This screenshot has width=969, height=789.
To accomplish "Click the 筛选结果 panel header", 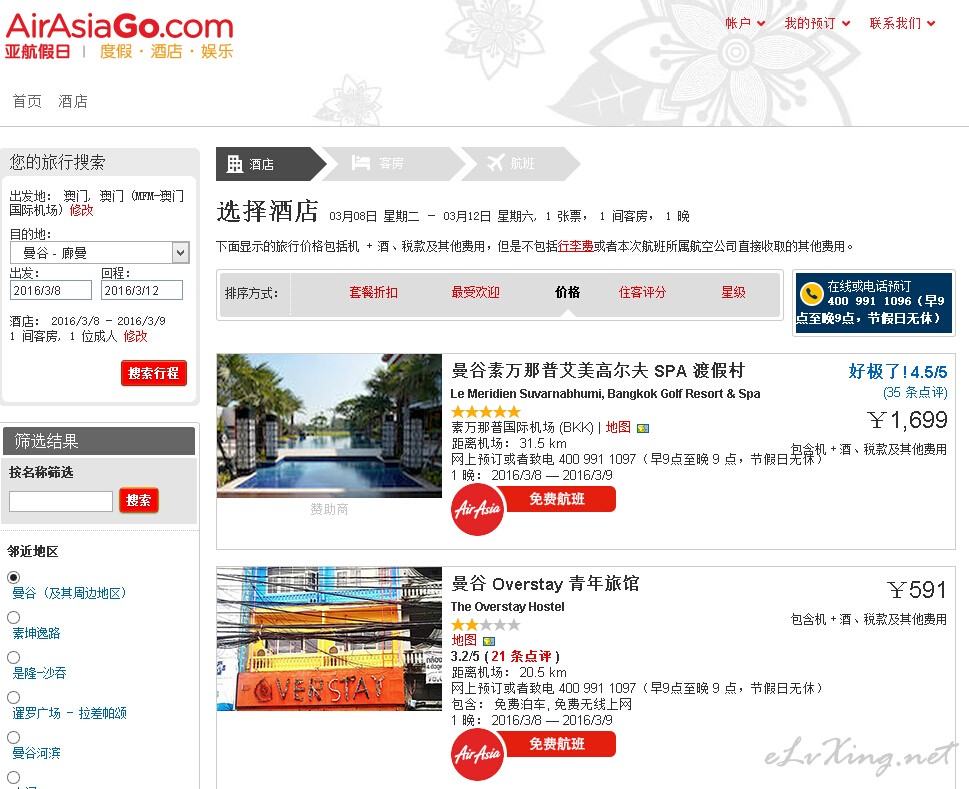I will pyautogui.click(x=99, y=441).
